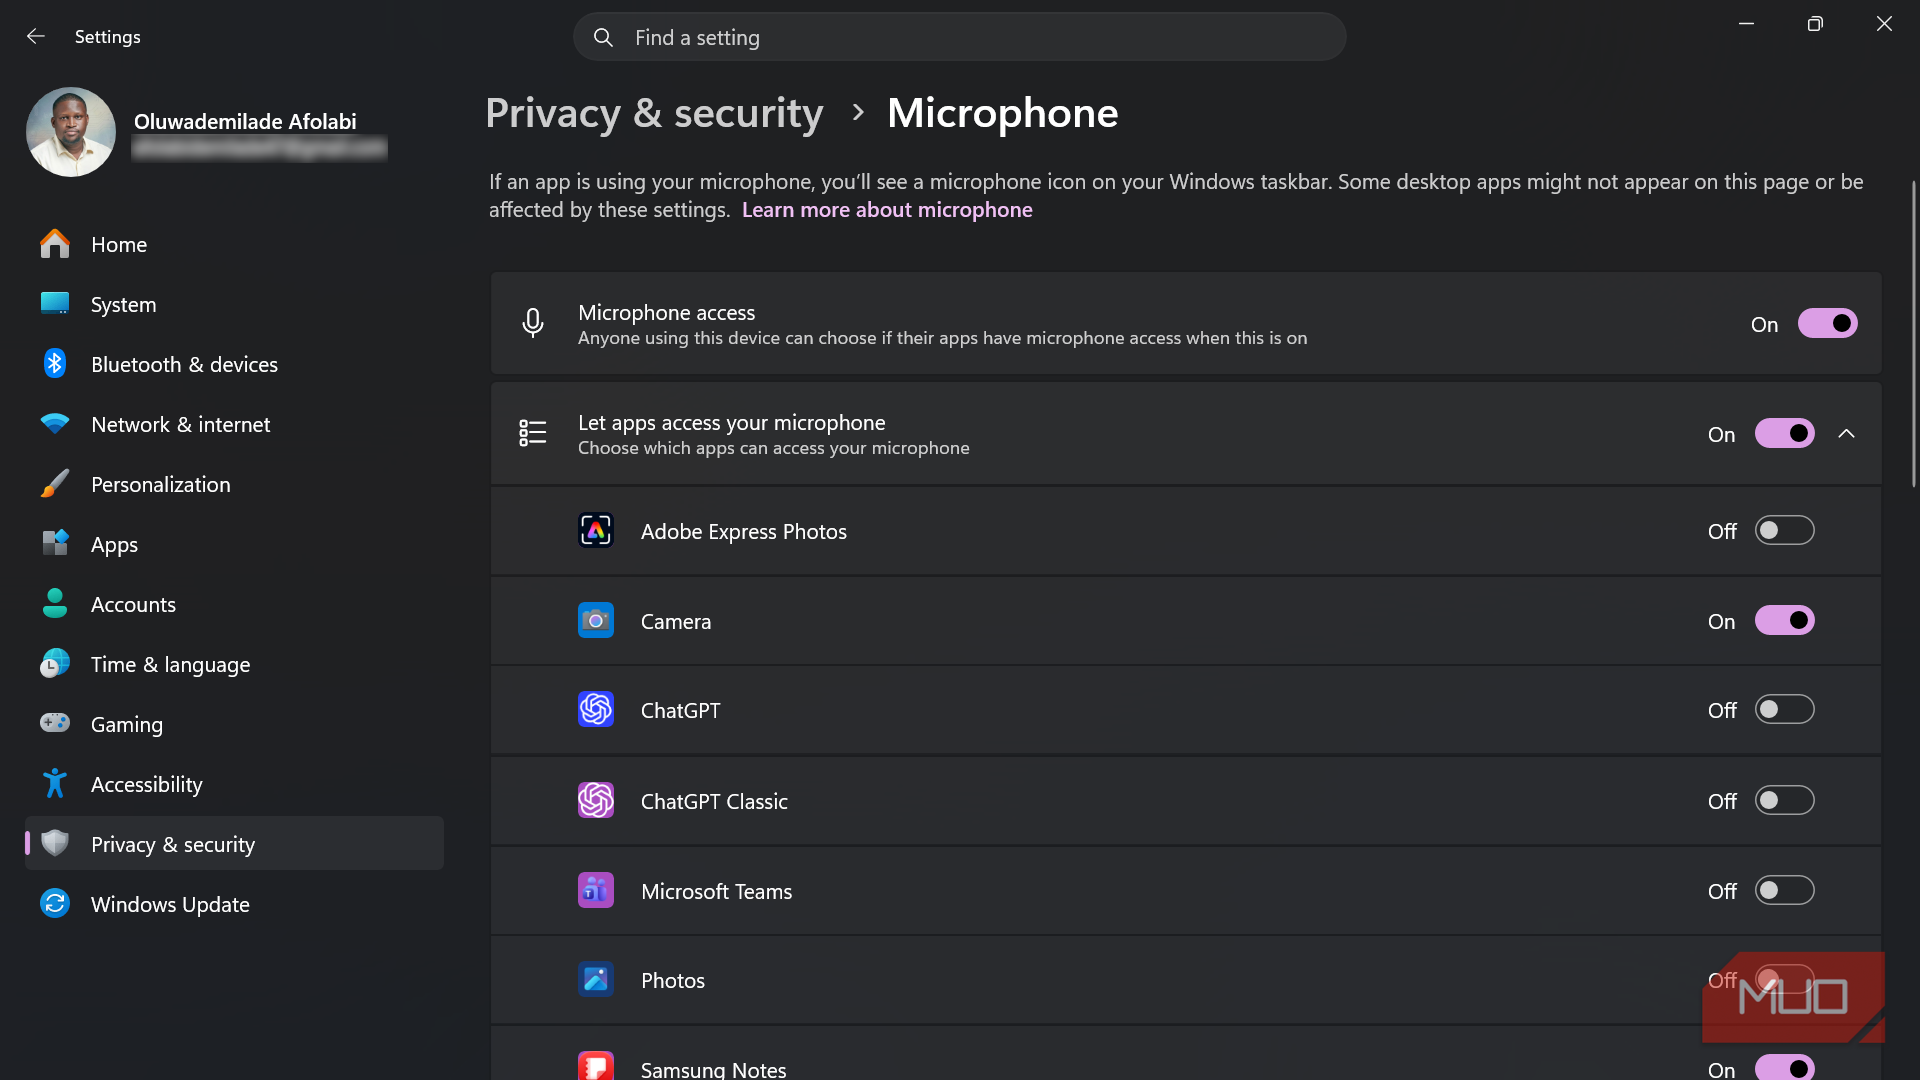Click the Microphone access title text
This screenshot has width=1920, height=1080.
[666, 312]
